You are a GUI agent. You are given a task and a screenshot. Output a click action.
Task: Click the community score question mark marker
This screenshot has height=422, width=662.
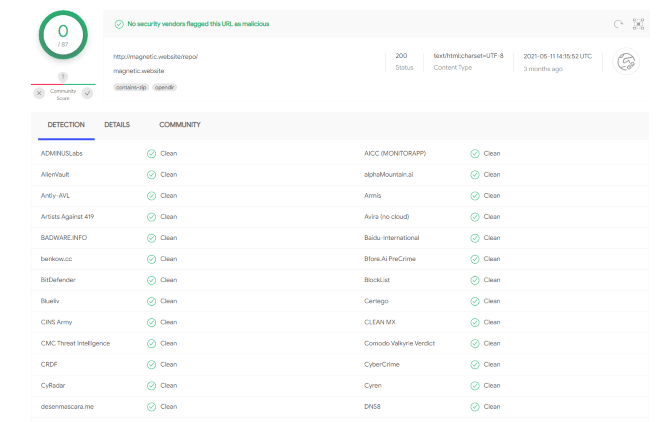coord(63,77)
